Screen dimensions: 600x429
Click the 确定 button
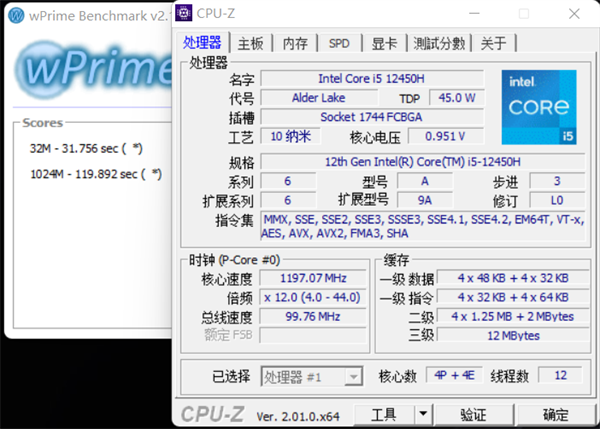pos(555,414)
